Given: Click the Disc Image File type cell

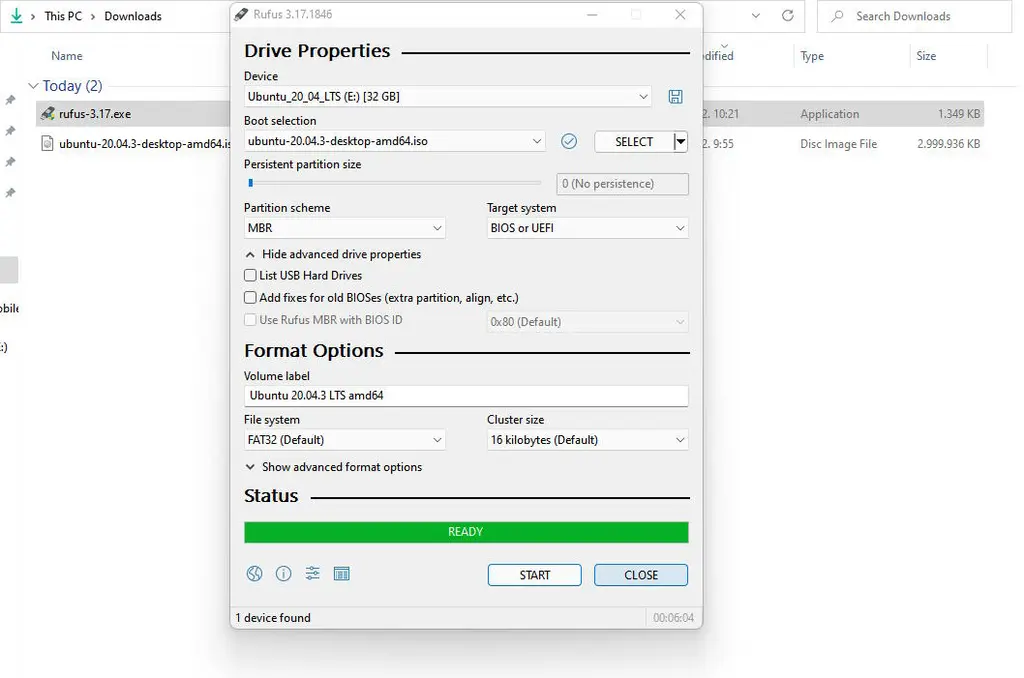Looking at the screenshot, I should [x=839, y=144].
